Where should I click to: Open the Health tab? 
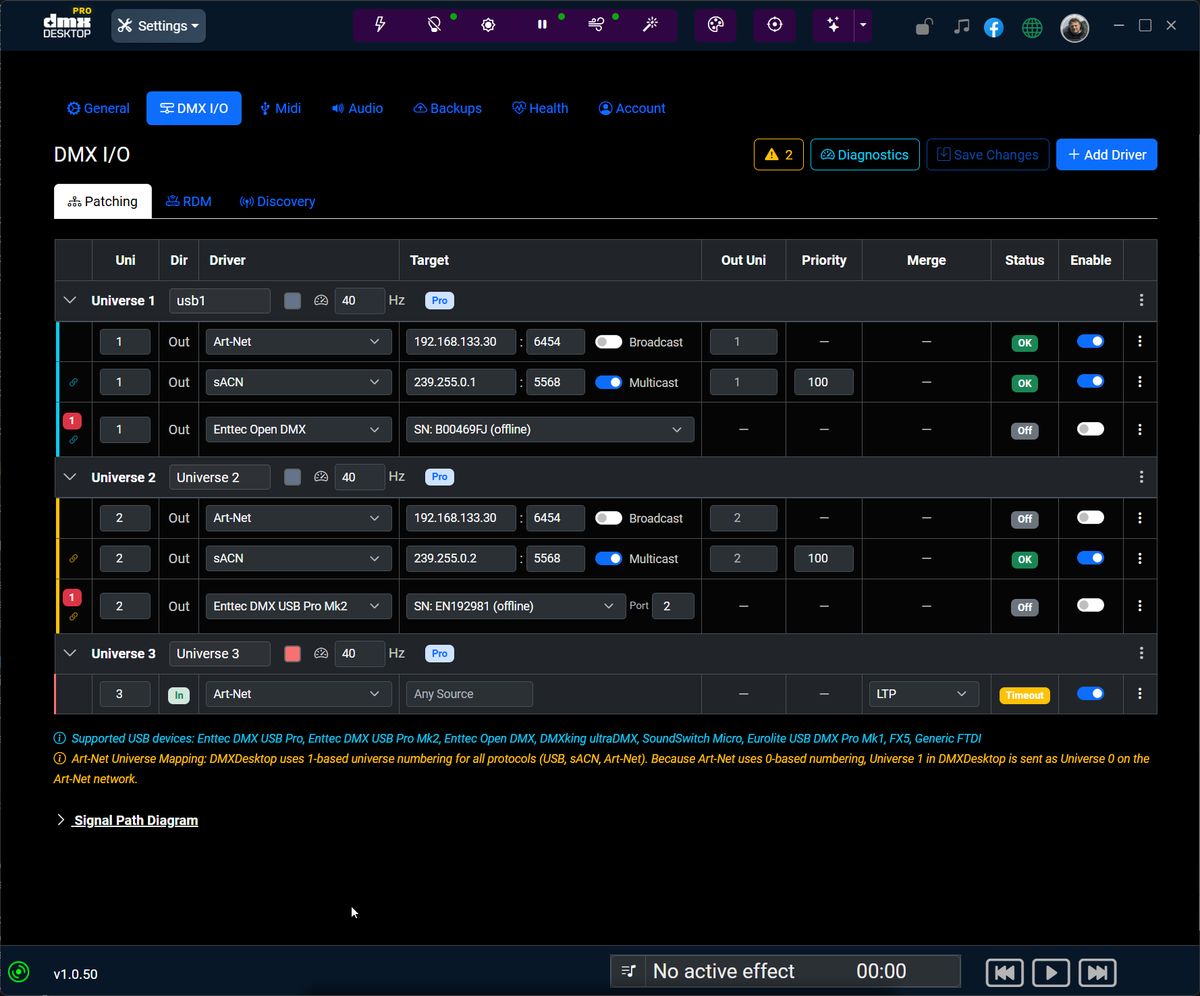540,108
